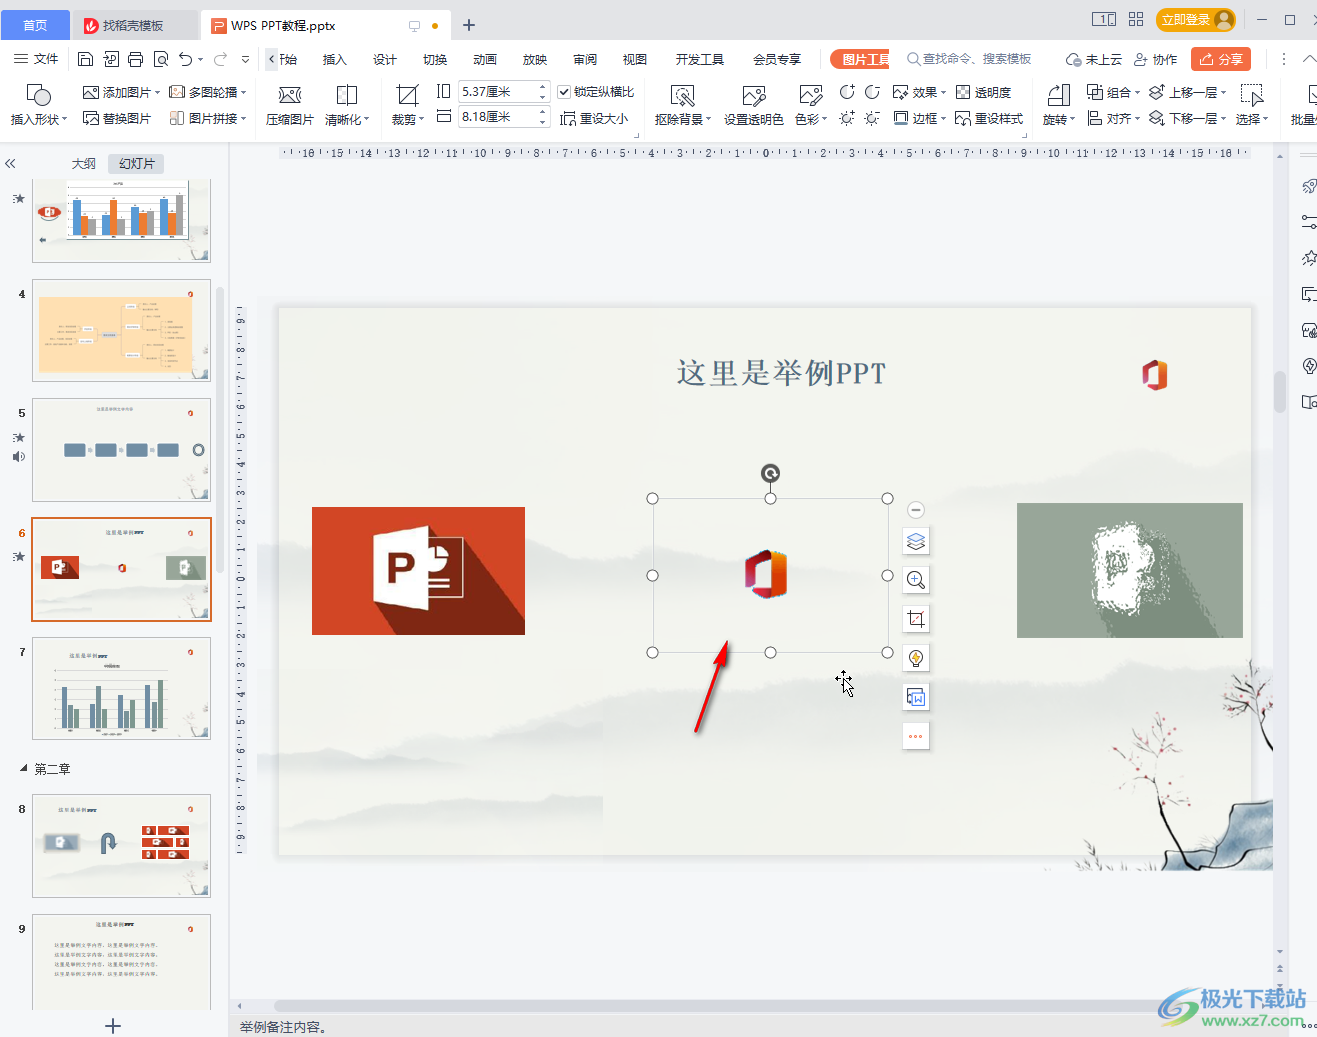Image resolution: width=1317 pixels, height=1037 pixels.
Task: Toggle Lock Aspect Ratio (锁定纵横比) checkbox
Action: [x=564, y=92]
